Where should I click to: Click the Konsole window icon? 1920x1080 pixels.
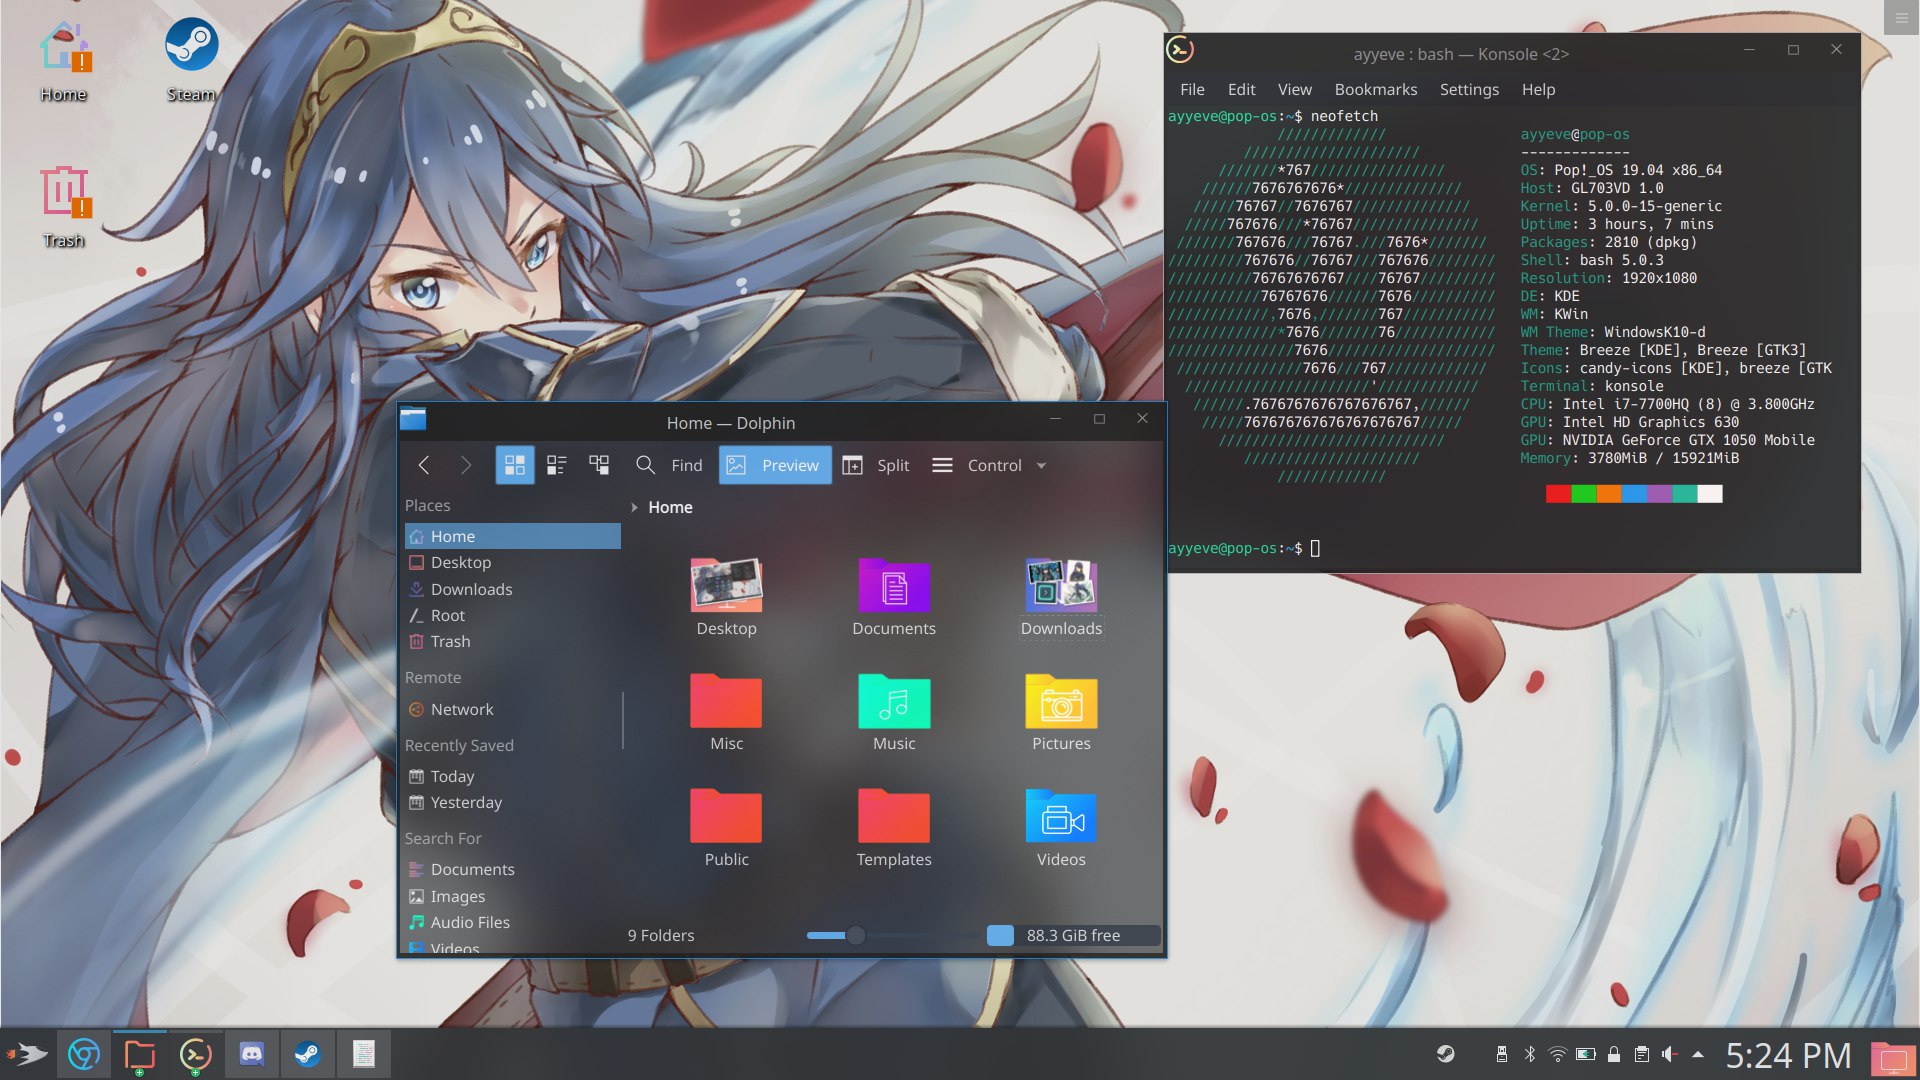pyautogui.click(x=1180, y=50)
